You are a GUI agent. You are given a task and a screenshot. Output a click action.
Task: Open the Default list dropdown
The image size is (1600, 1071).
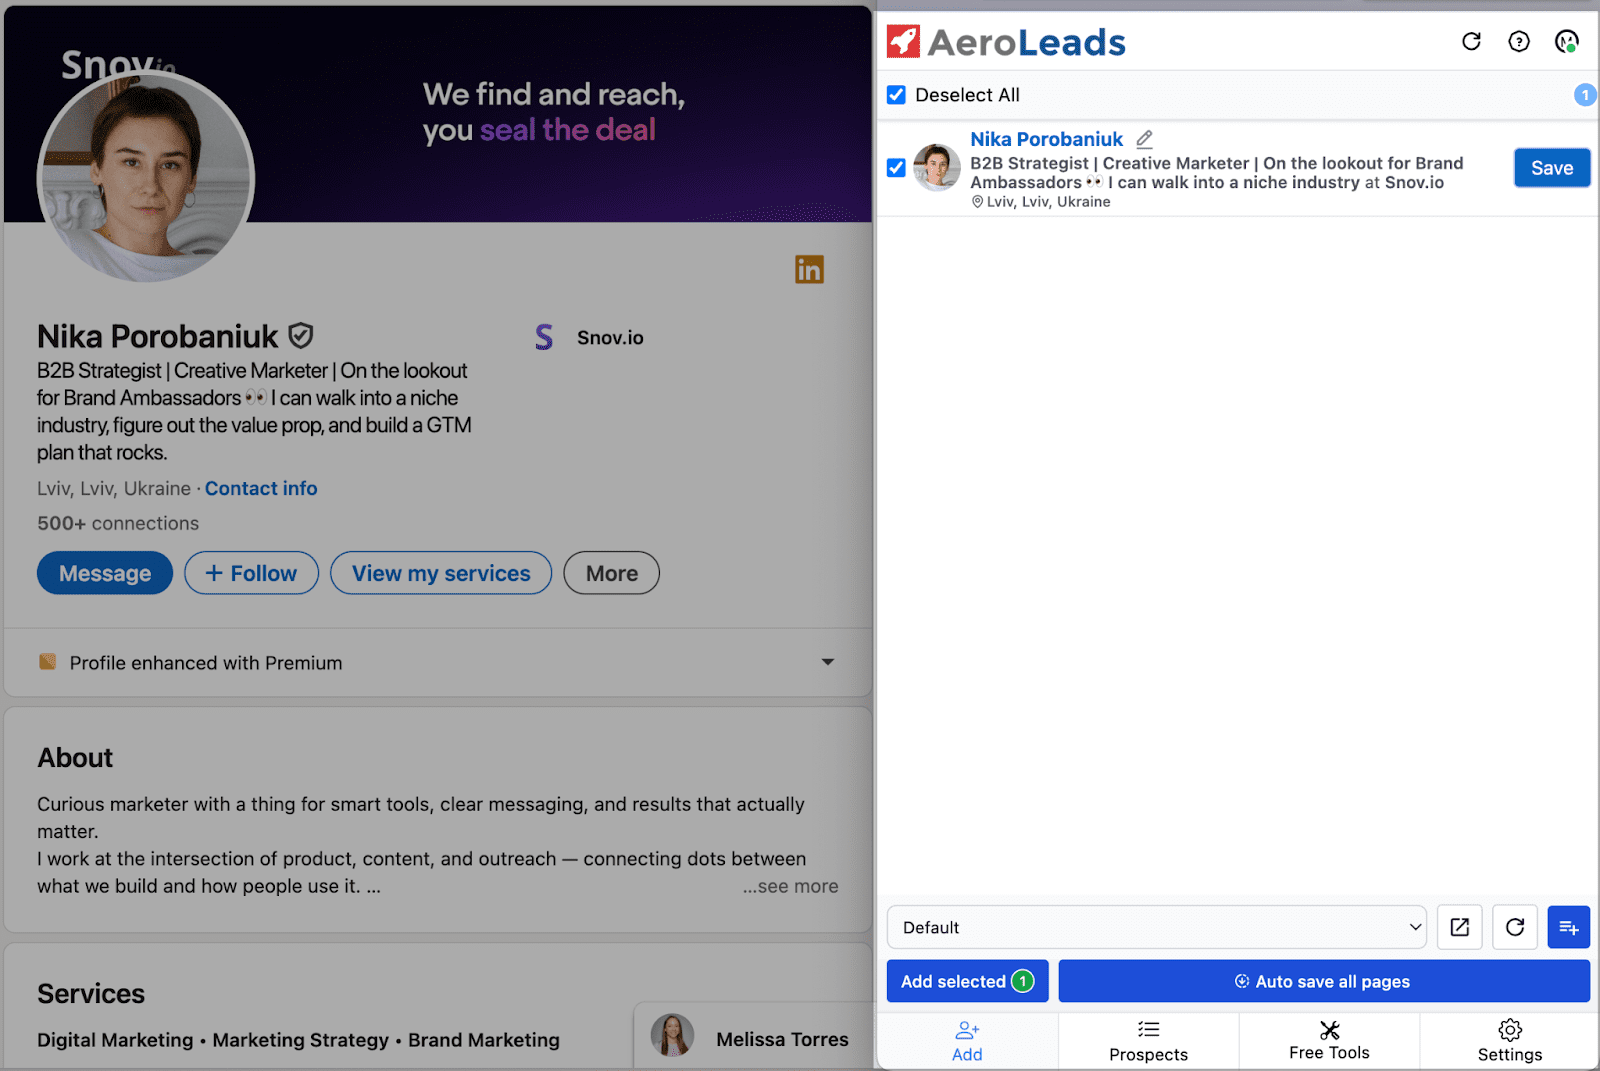coord(1155,927)
